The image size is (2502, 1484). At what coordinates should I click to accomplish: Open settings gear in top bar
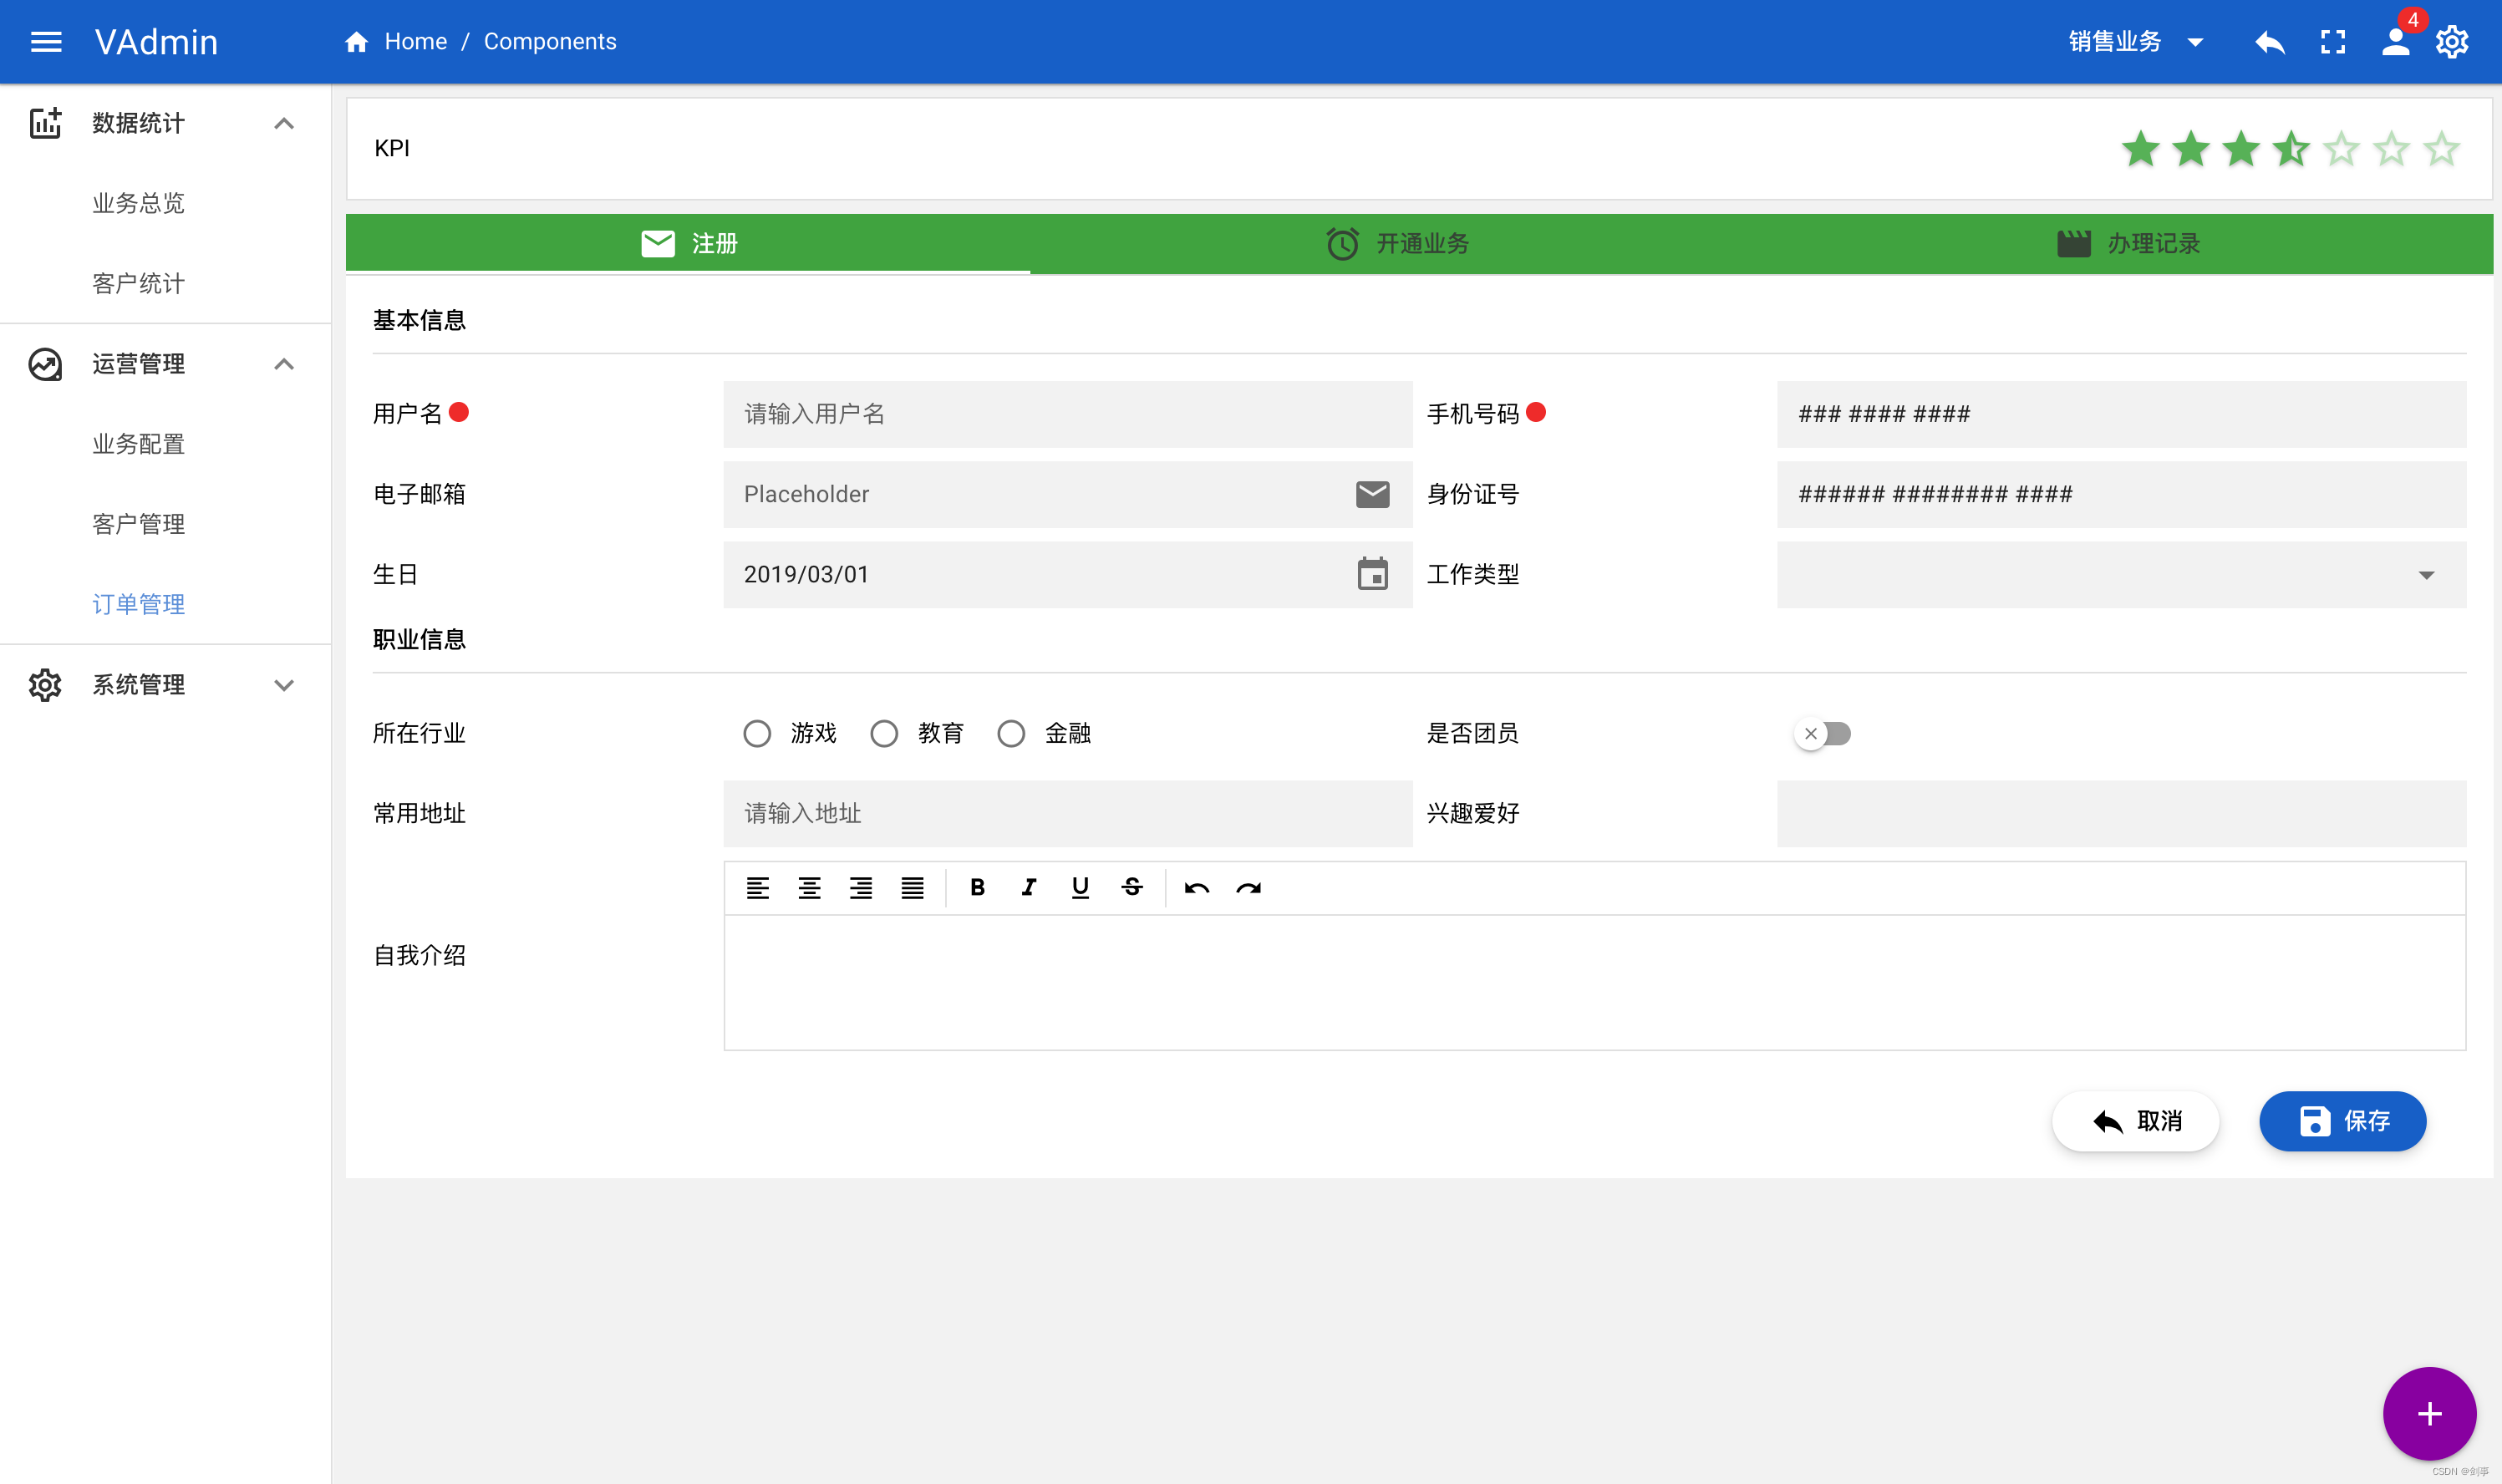(2452, 42)
